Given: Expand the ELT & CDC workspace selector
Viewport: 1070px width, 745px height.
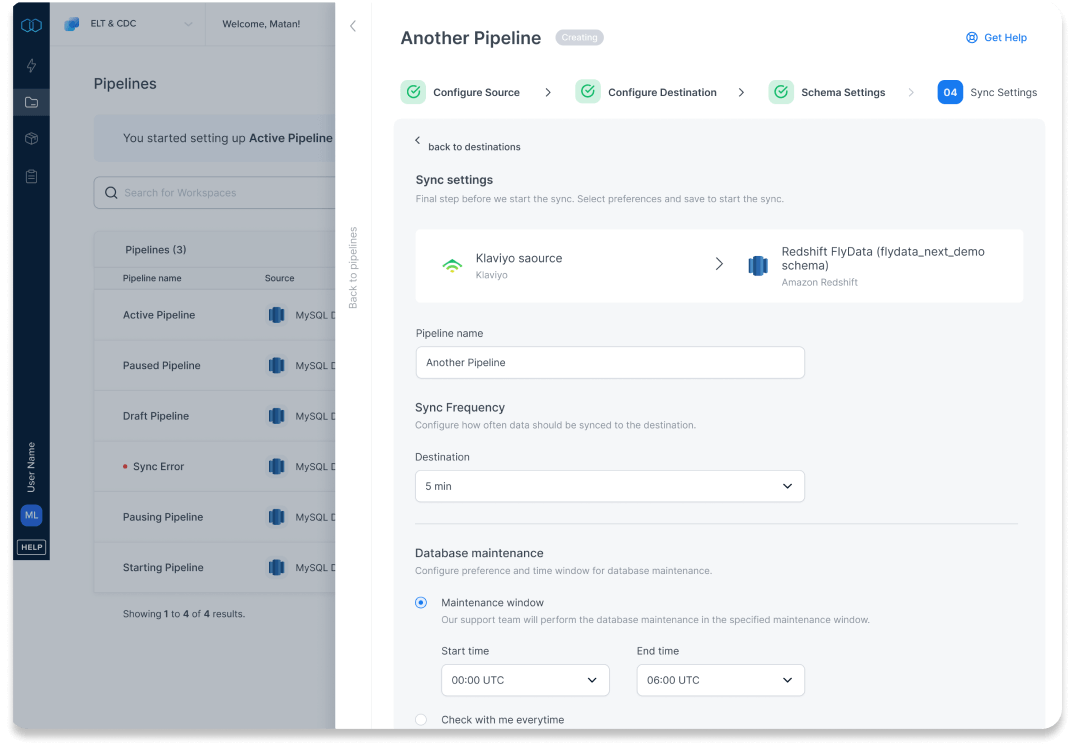Looking at the screenshot, I should pyautogui.click(x=128, y=24).
